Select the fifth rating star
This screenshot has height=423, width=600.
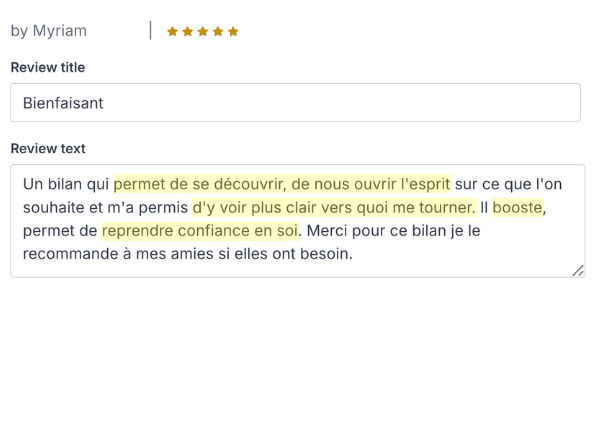[233, 31]
